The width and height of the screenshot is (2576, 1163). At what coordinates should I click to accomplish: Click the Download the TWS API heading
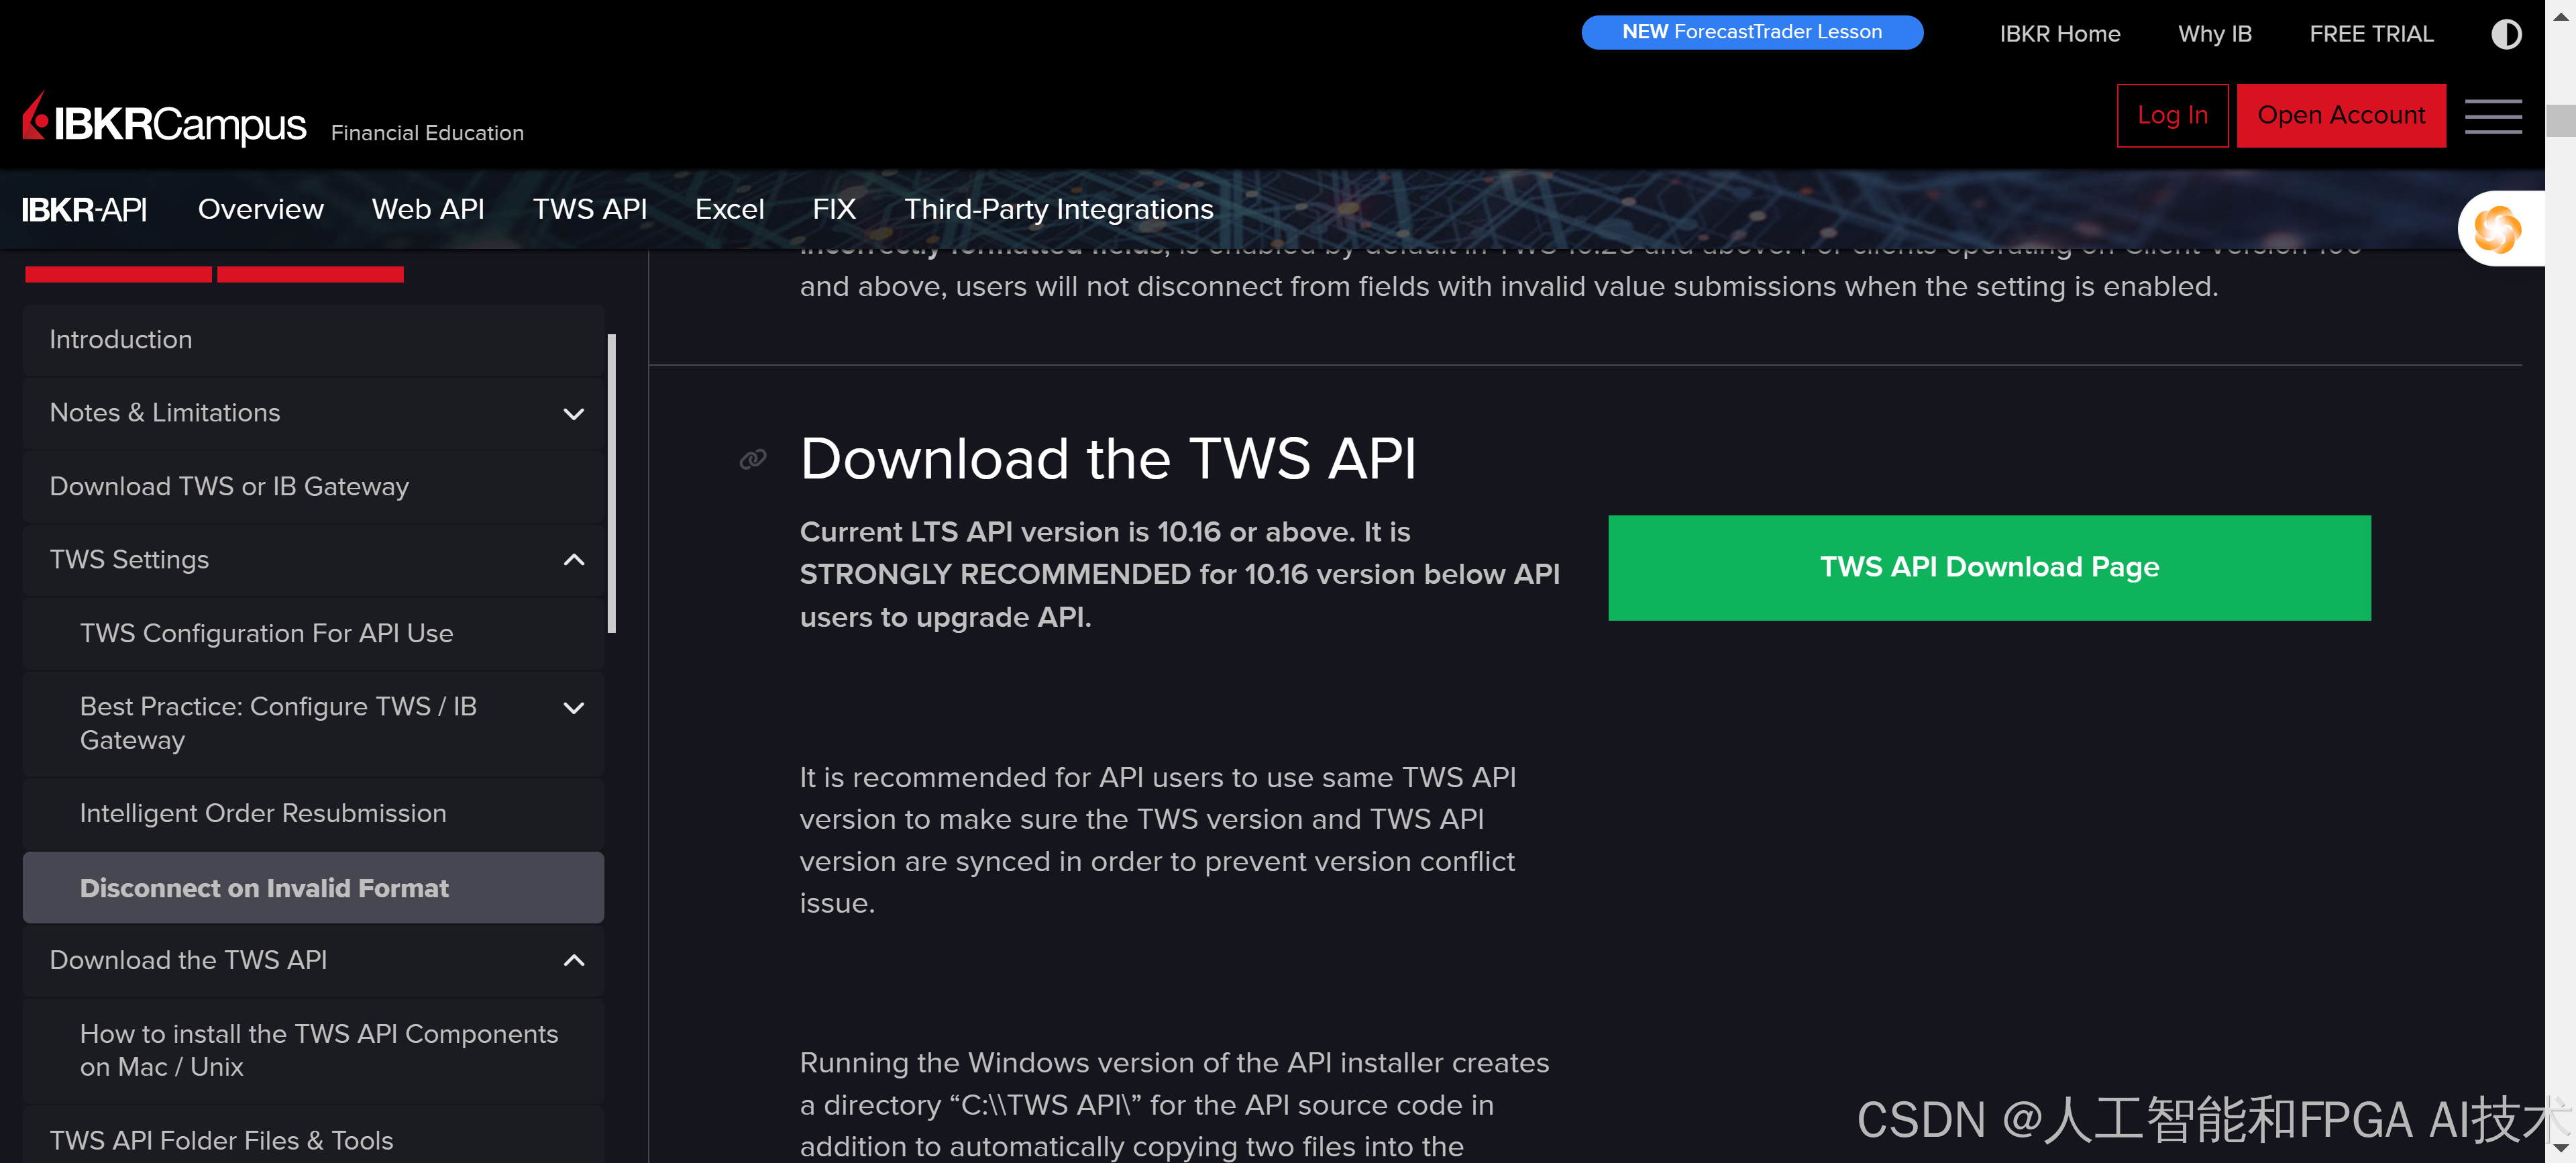[1108, 459]
